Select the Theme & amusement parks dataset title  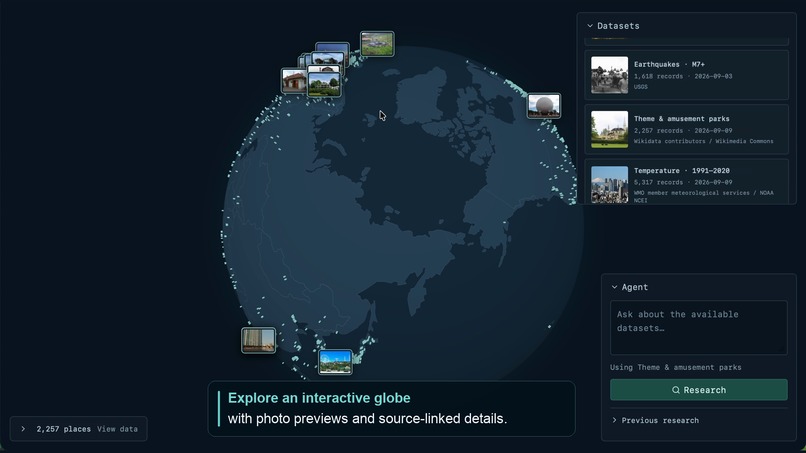681,118
